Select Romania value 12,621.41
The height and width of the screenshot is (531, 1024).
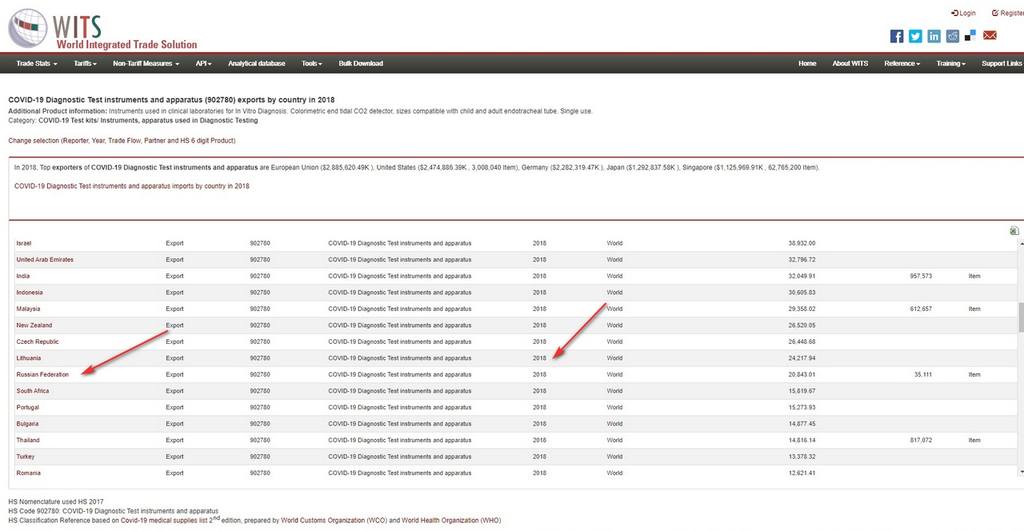(801, 473)
